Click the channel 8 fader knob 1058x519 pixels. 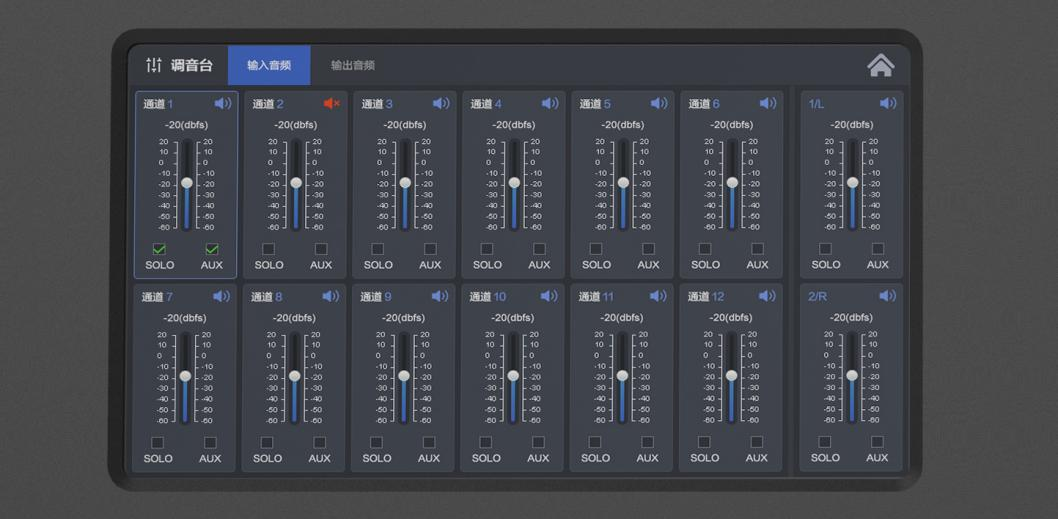click(x=295, y=376)
